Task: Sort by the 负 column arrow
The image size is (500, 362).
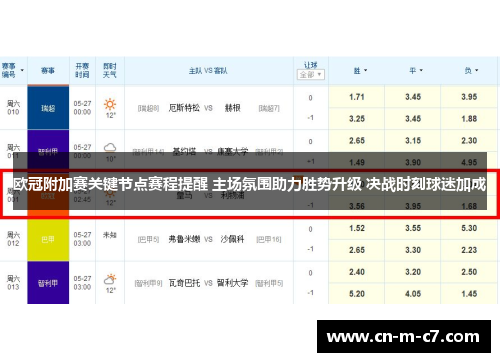Action: click(477, 70)
